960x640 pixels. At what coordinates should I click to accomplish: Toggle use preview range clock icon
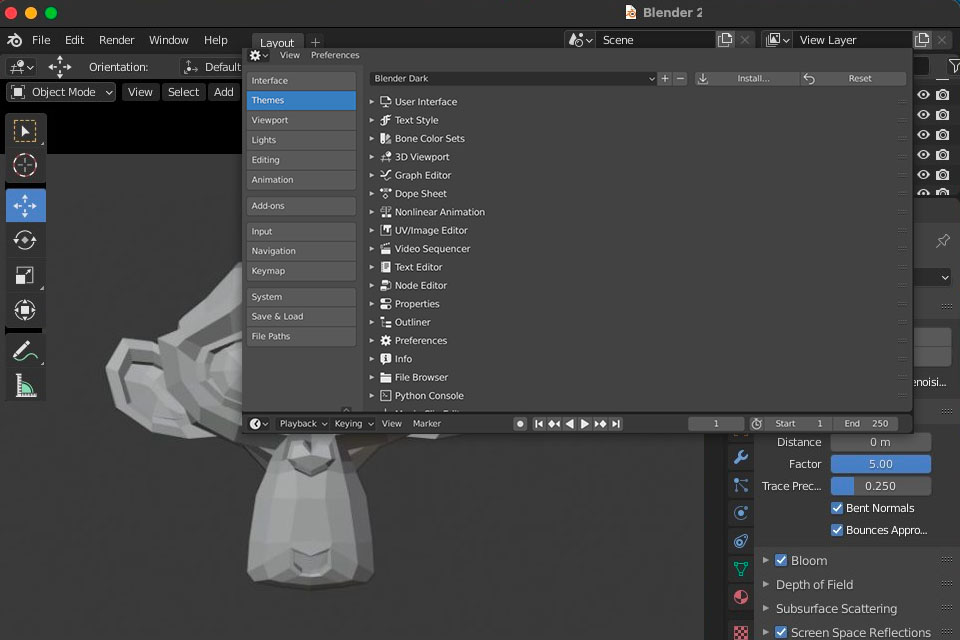point(757,424)
